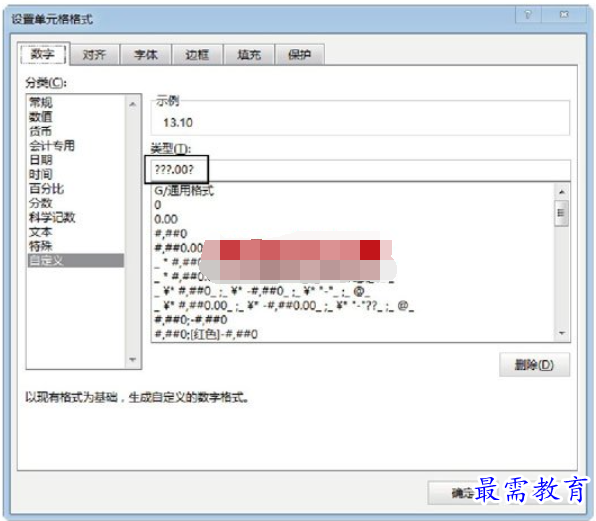Click scroll down arrow of type list
Viewport: 596px width, 521px height.
[562, 333]
